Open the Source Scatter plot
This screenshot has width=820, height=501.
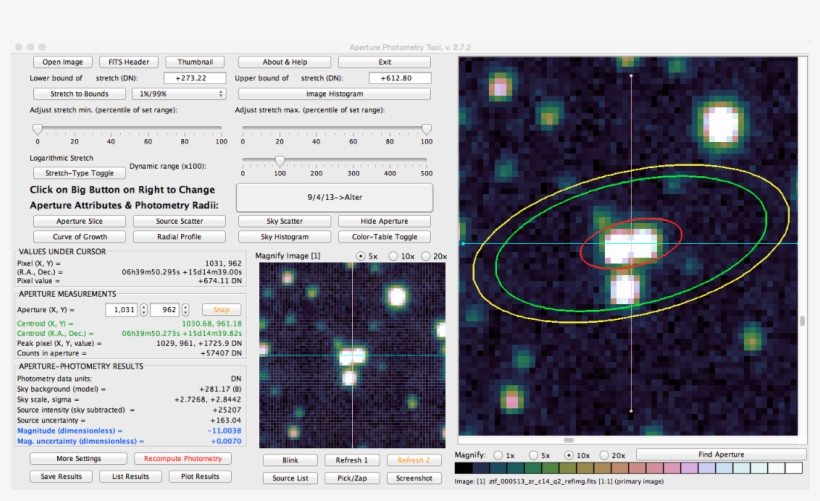click(179, 221)
